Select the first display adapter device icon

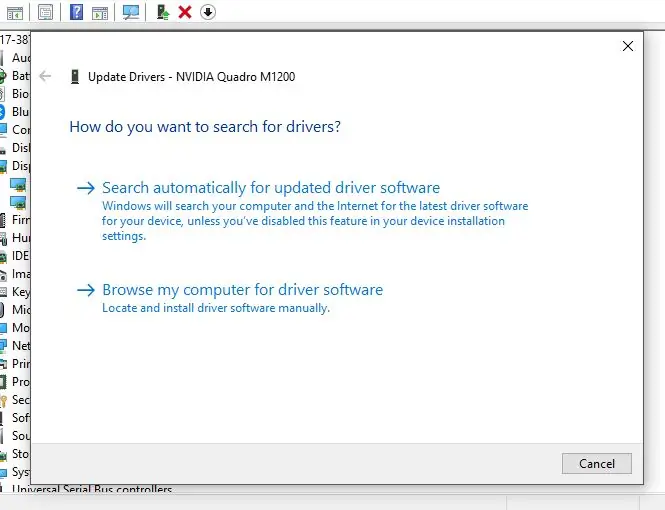(x=18, y=185)
